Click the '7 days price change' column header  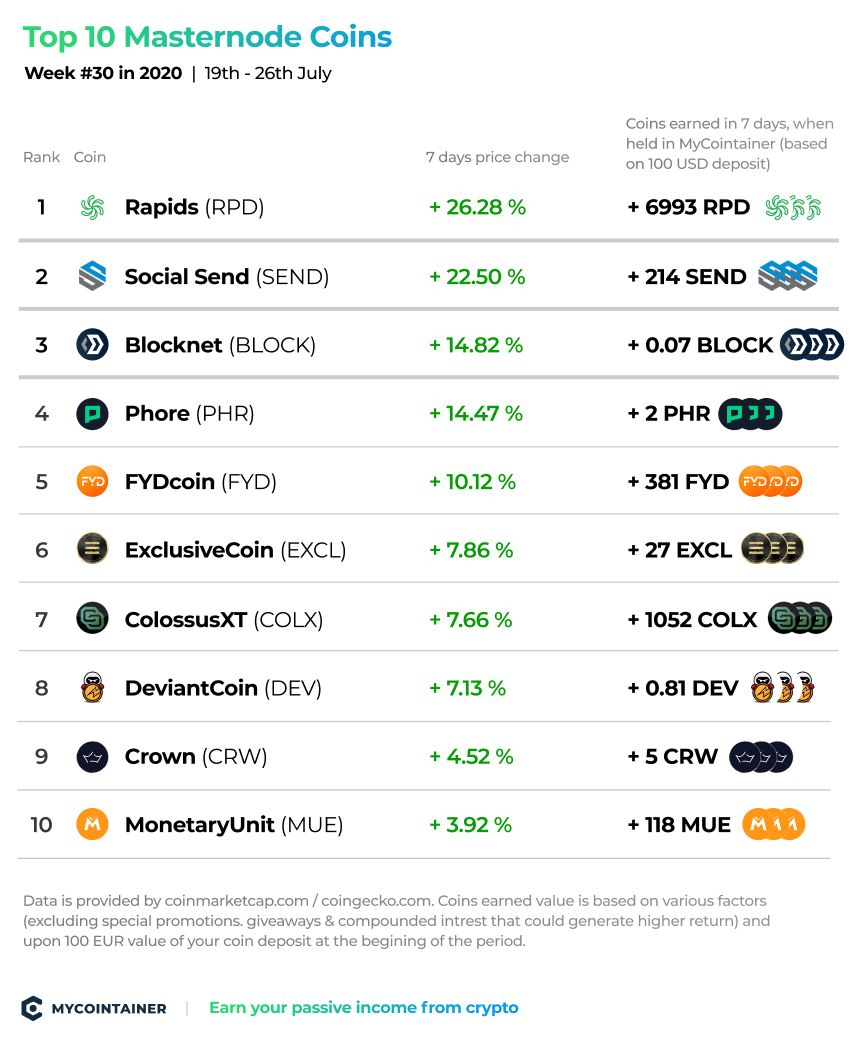[497, 157]
